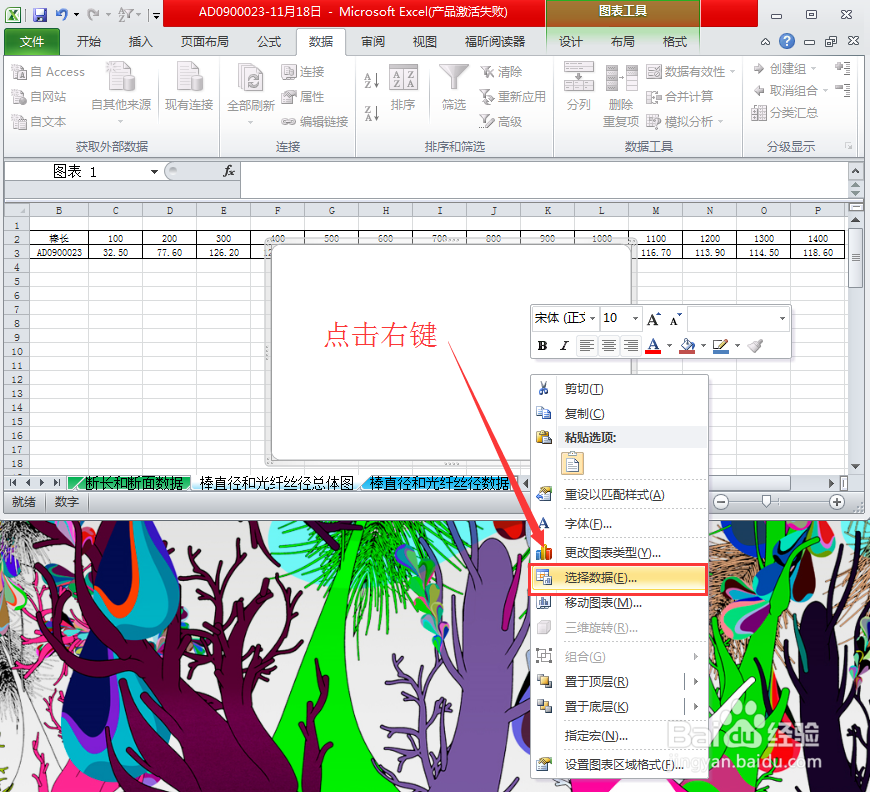Click Consolidate (合并计算)
This screenshot has width=870, height=792.
tap(680, 97)
